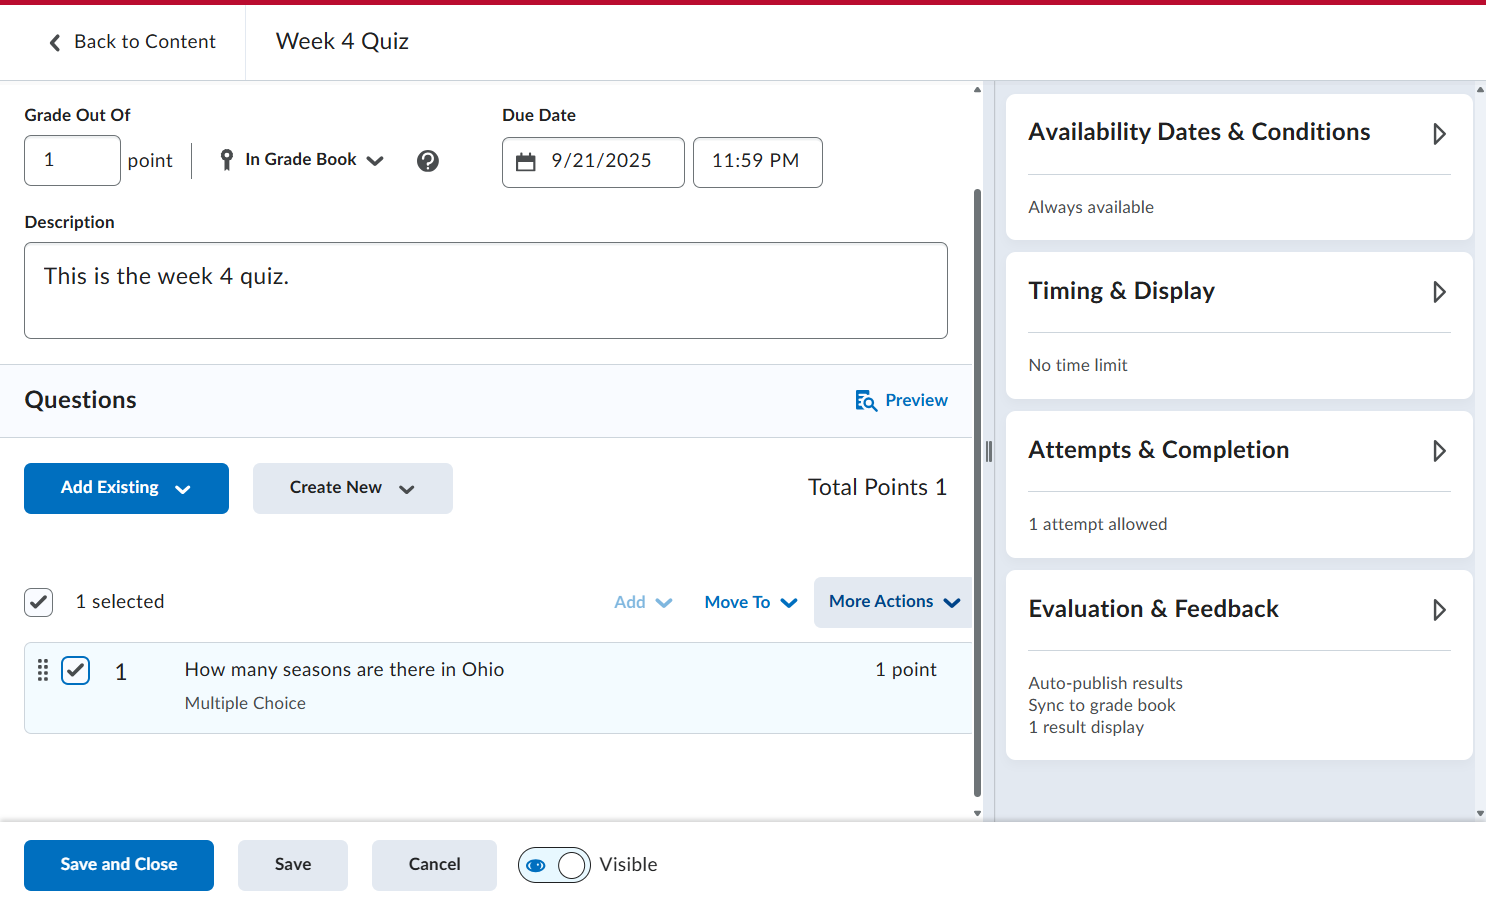The width and height of the screenshot is (1486, 909).
Task: Click the 'Total Points 1' text
Action: [877, 488]
